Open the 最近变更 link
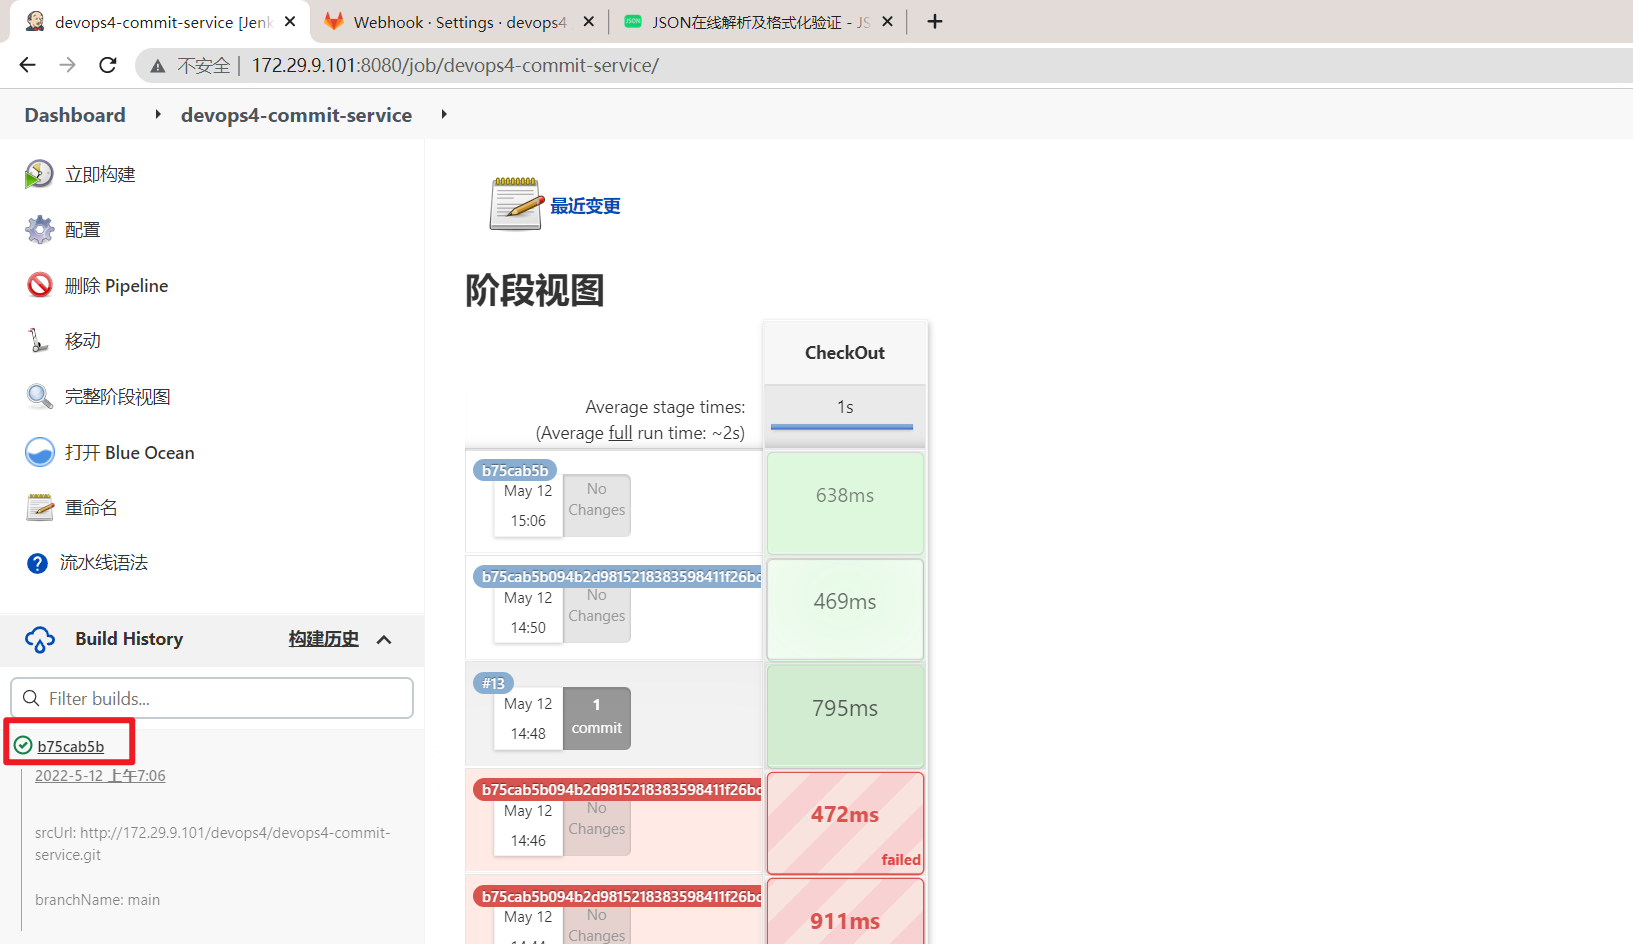The image size is (1633, 944). coord(585,205)
